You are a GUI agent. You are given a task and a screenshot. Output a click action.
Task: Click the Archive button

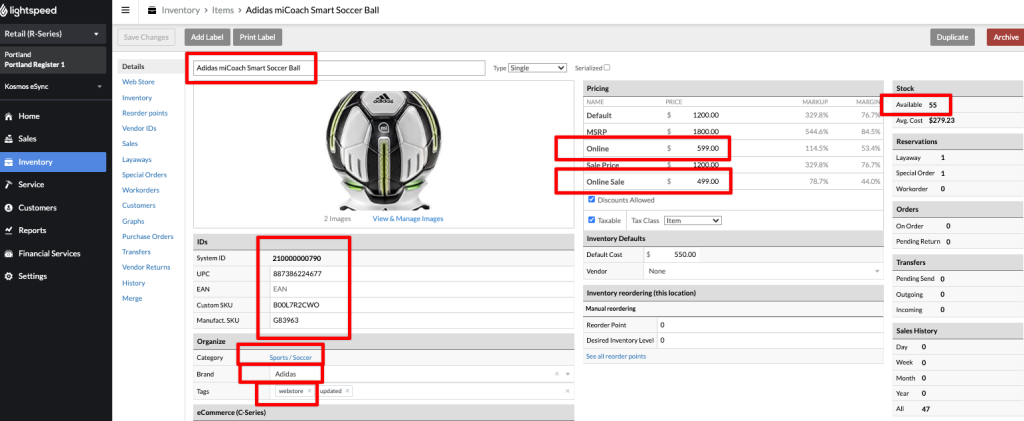(1006, 37)
